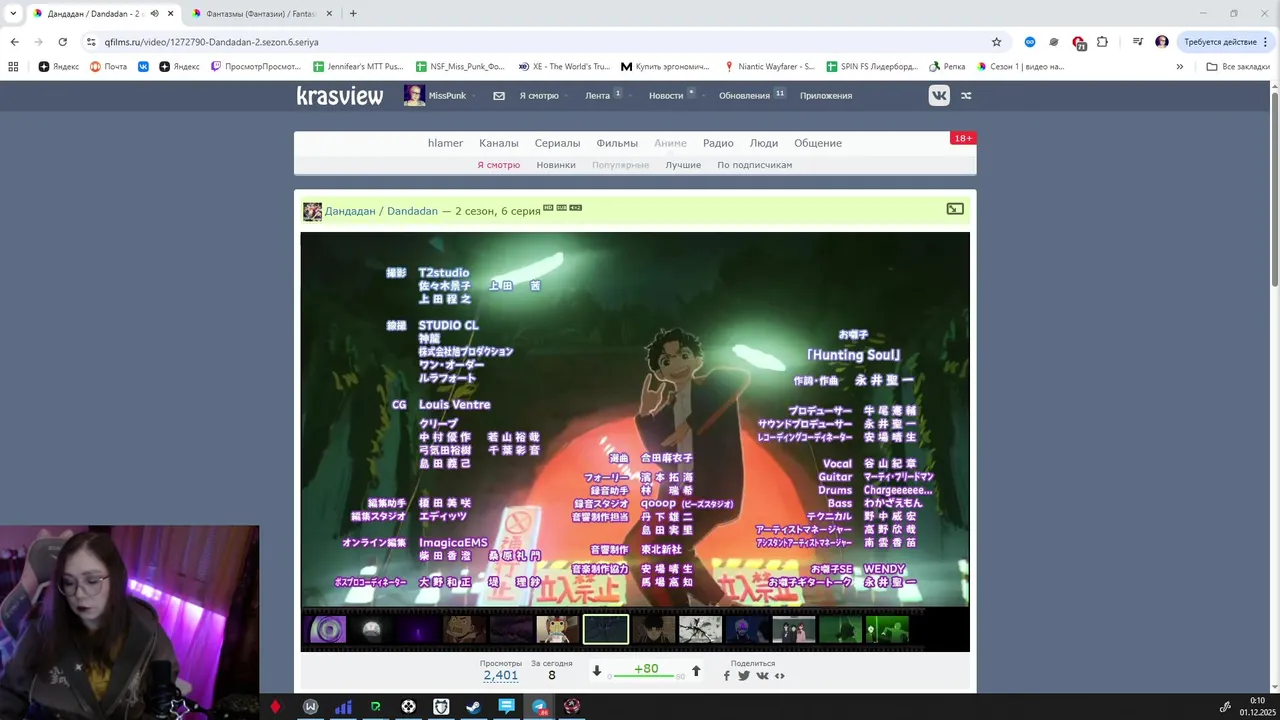Open the blue chat bubble taskbar app

(506, 706)
